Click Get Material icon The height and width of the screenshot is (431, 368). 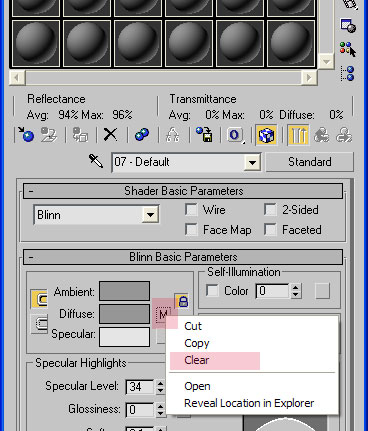click(26, 135)
